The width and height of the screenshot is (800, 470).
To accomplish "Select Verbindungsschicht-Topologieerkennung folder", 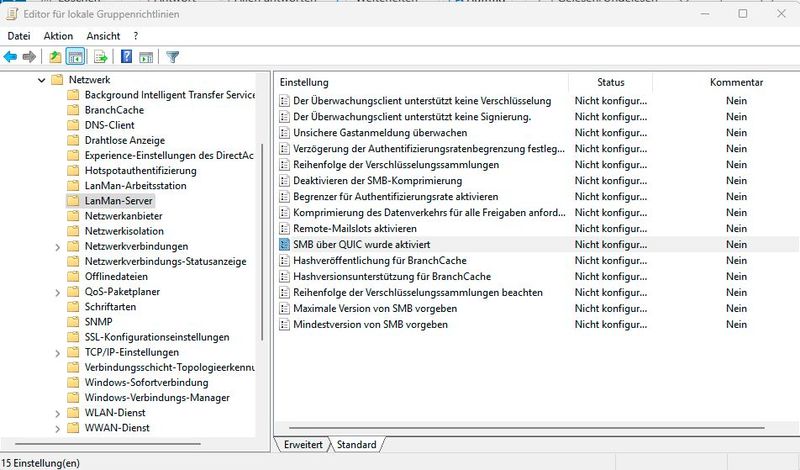I will [169, 367].
